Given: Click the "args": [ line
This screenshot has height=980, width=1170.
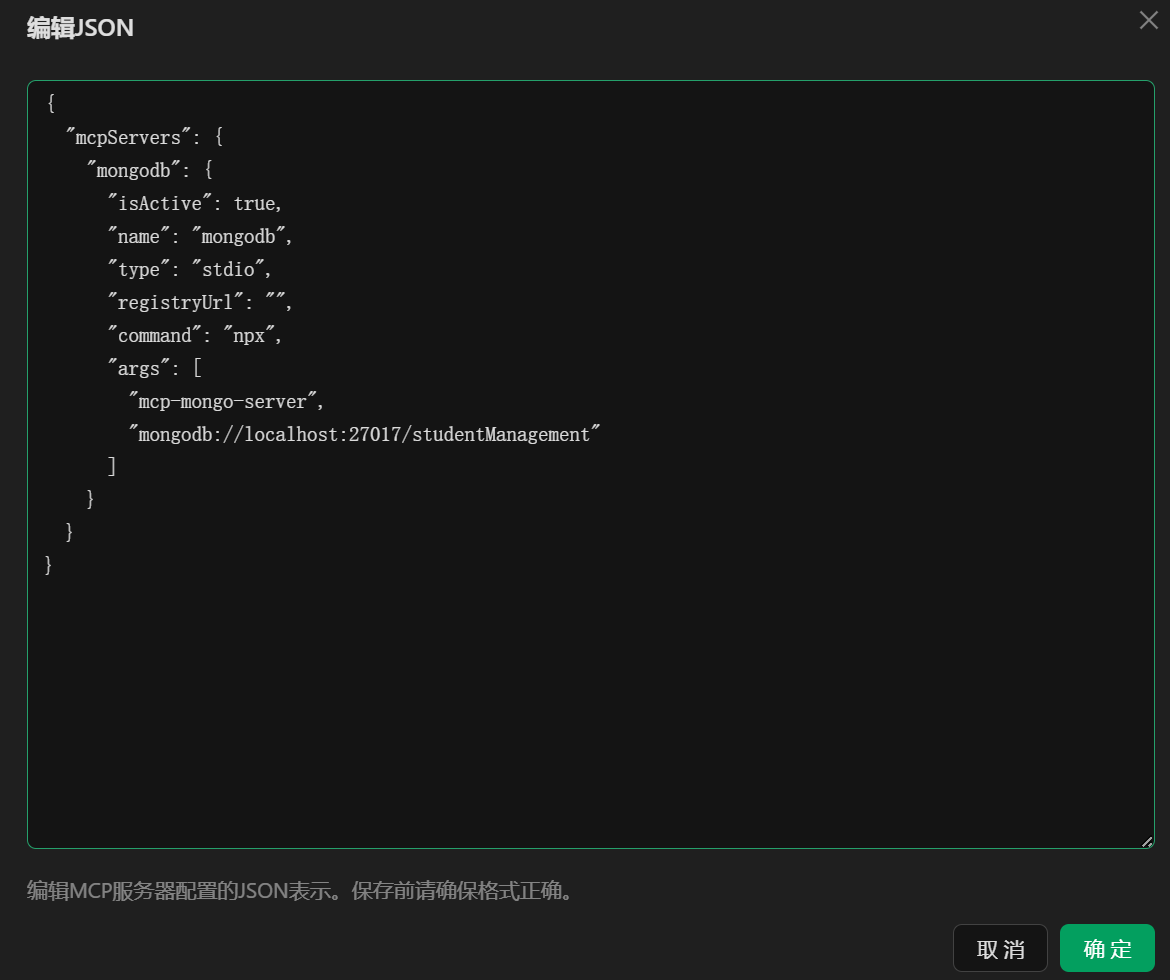Looking at the screenshot, I should pos(154,368).
